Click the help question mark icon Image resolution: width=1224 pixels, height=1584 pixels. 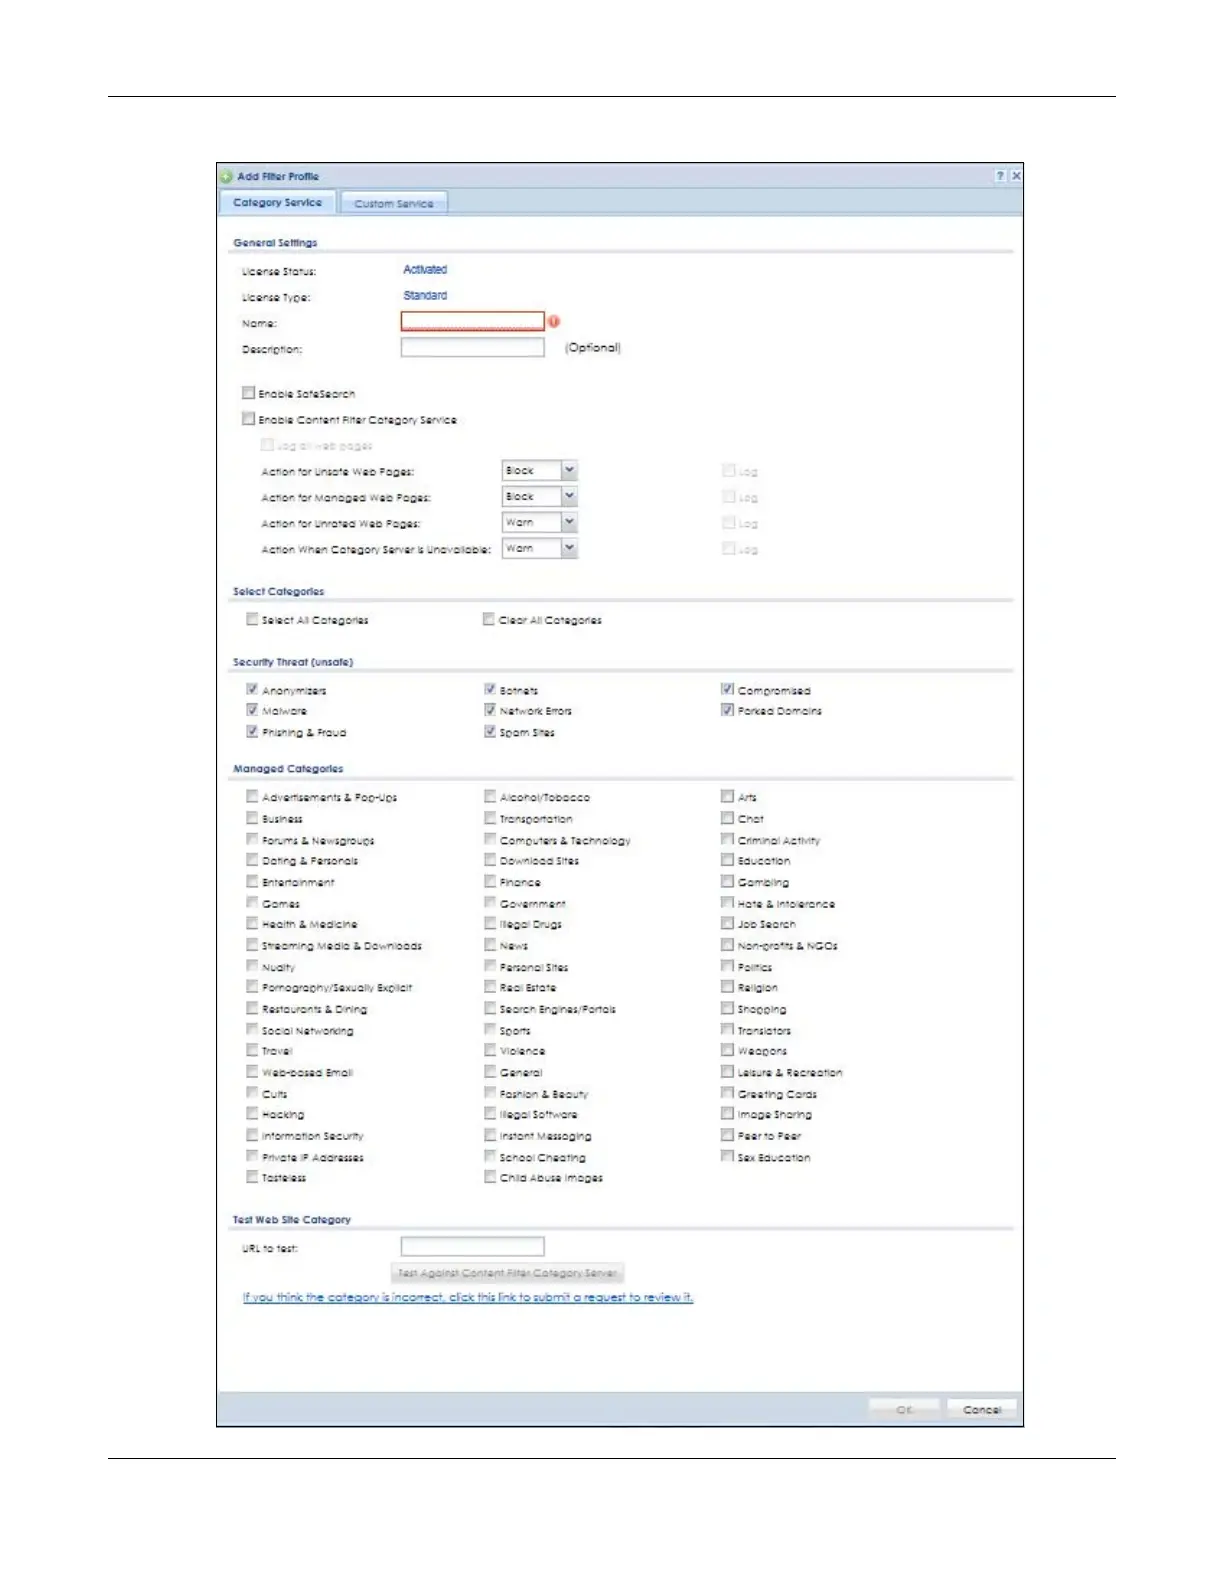coord(1000,176)
